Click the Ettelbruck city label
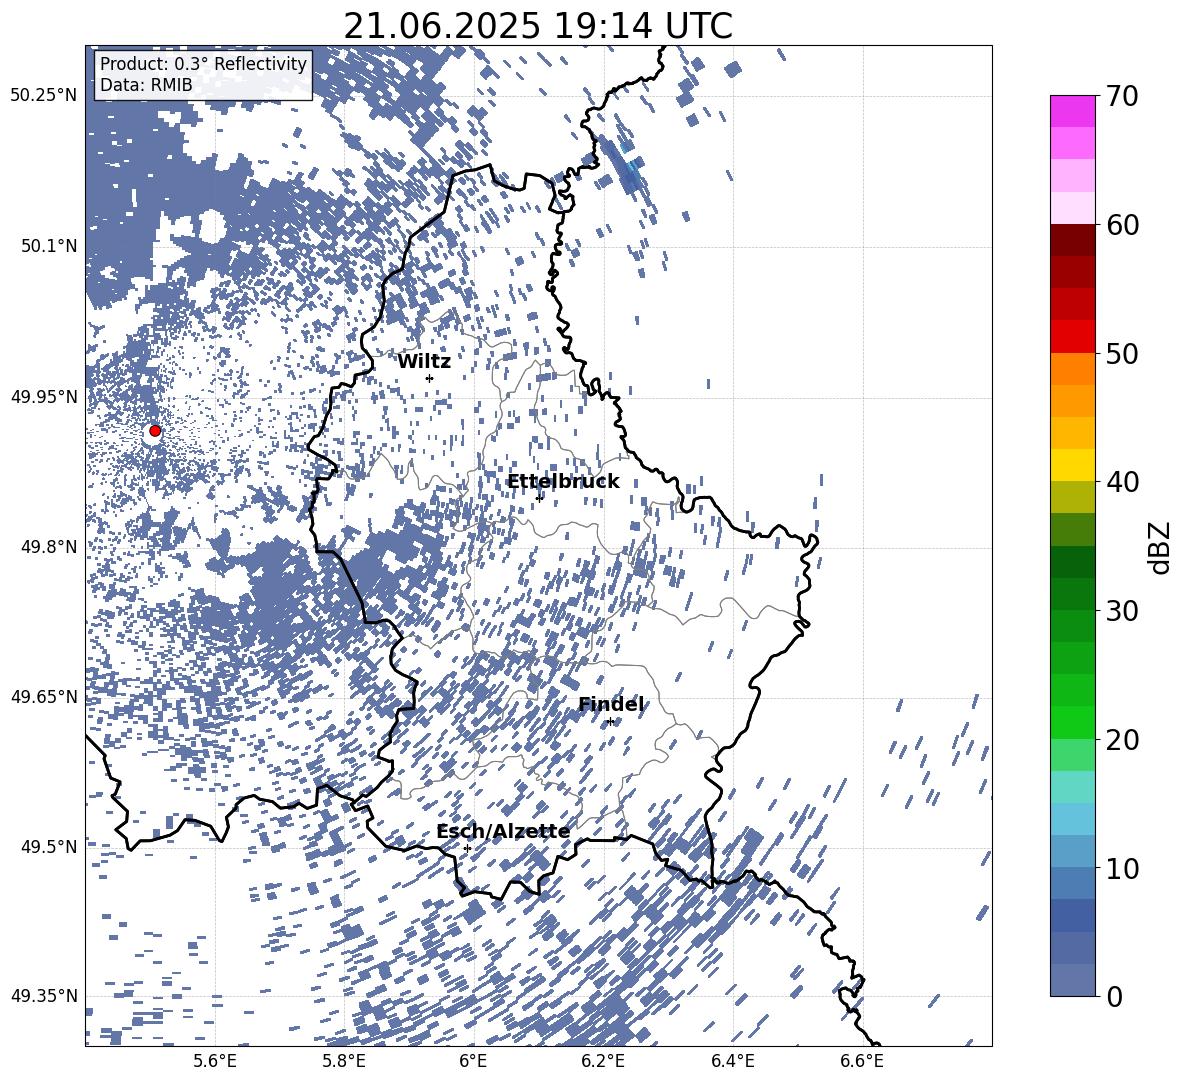The image size is (1184, 1081). [x=563, y=482]
